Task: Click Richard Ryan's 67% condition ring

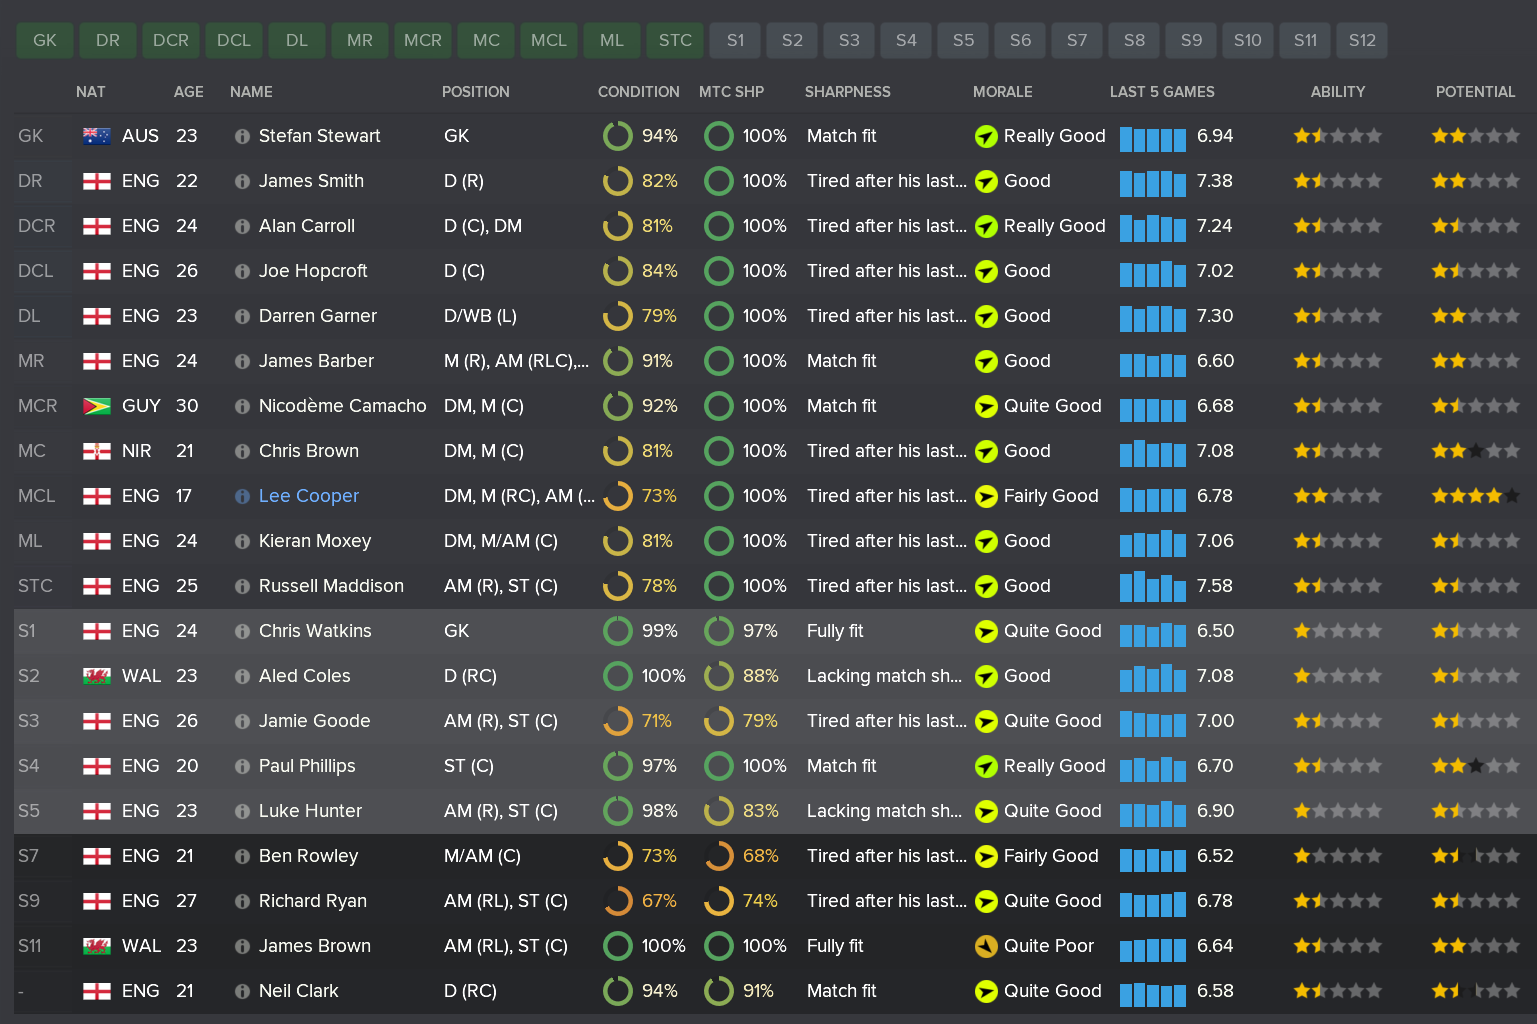Action: point(618,901)
